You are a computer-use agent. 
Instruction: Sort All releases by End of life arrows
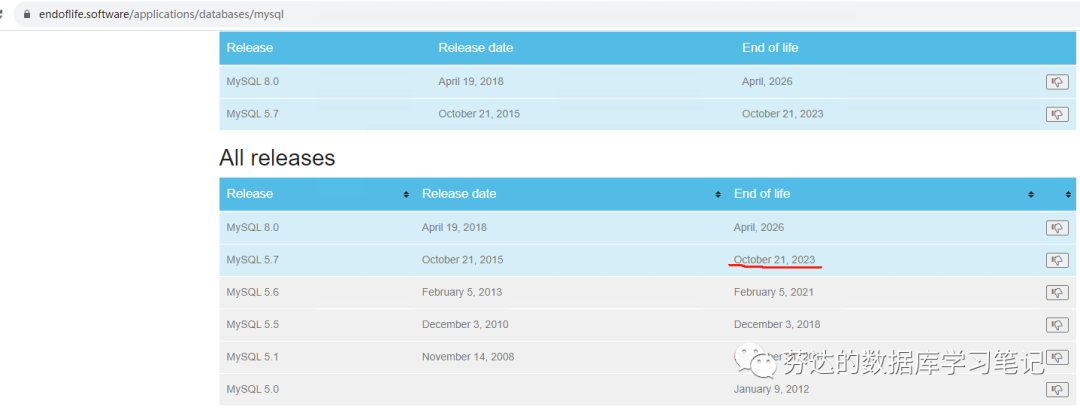(1030, 194)
